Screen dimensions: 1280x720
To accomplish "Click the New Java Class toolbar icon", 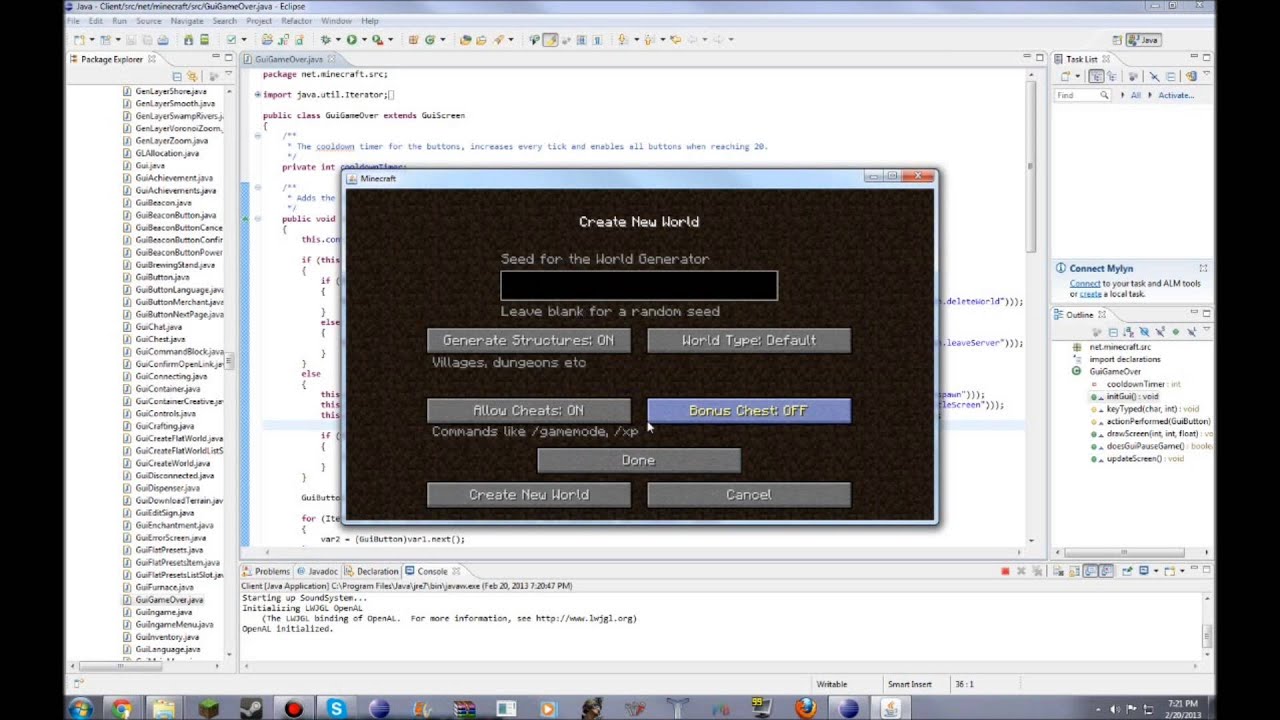I will (x=430, y=40).
